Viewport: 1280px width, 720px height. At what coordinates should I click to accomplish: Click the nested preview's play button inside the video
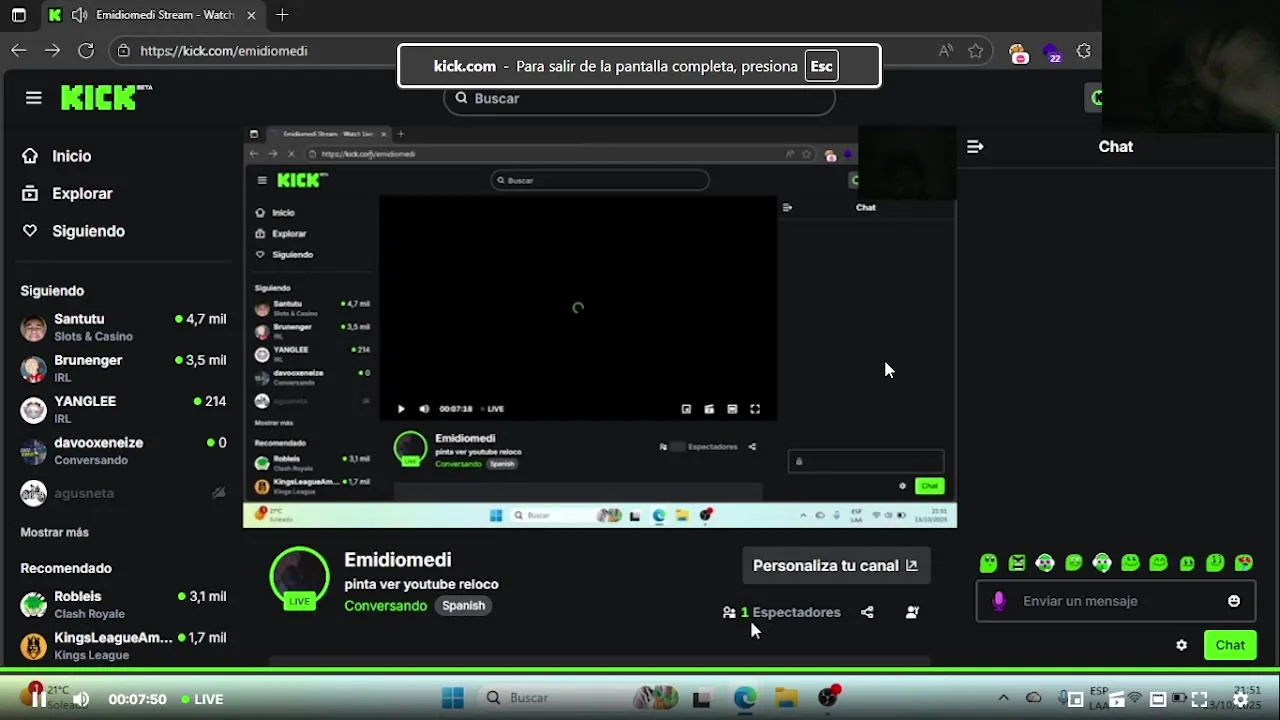[401, 409]
